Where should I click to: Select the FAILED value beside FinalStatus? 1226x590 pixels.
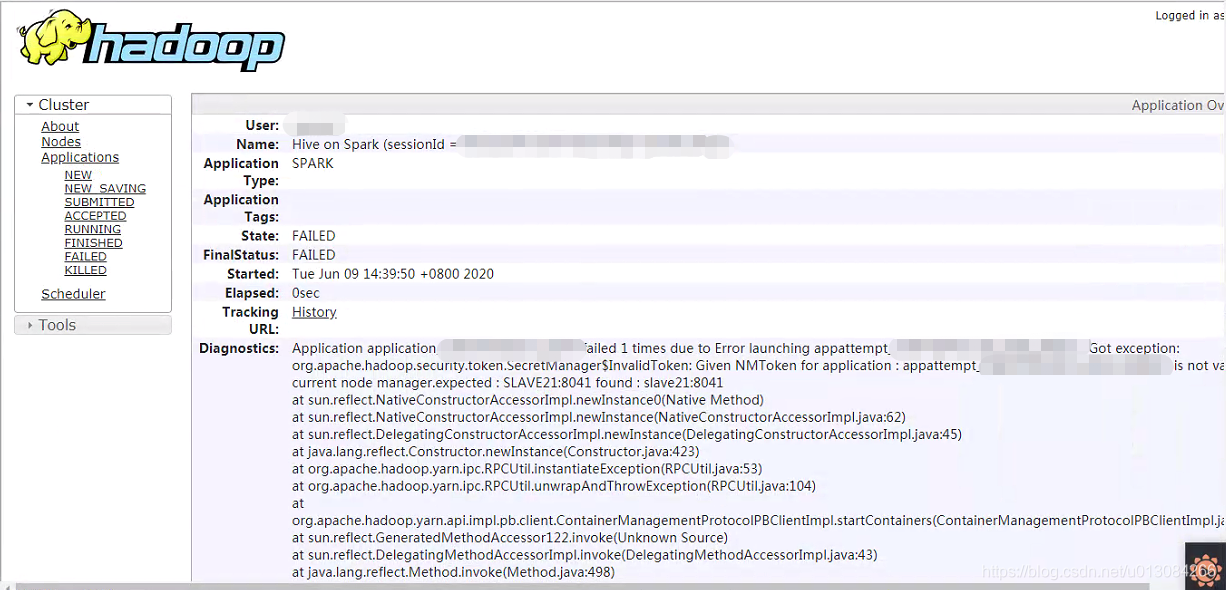[x=313, y=255]
